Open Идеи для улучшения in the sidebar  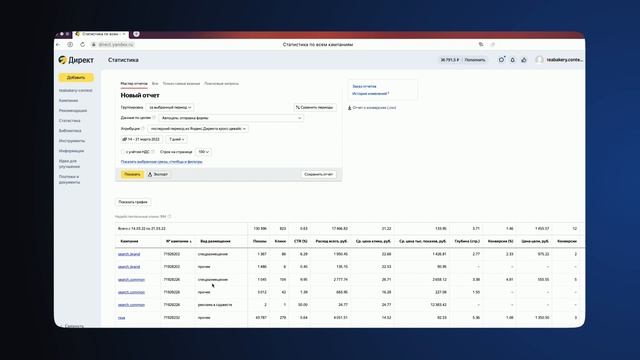69,164
